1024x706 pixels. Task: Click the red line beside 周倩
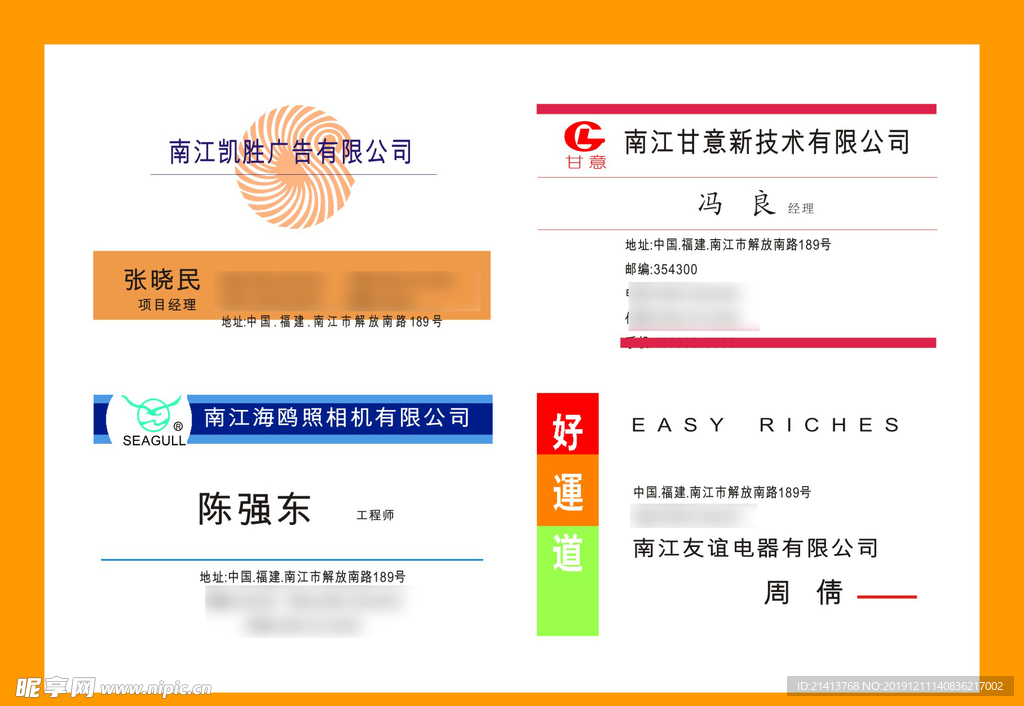click(887, 597)
